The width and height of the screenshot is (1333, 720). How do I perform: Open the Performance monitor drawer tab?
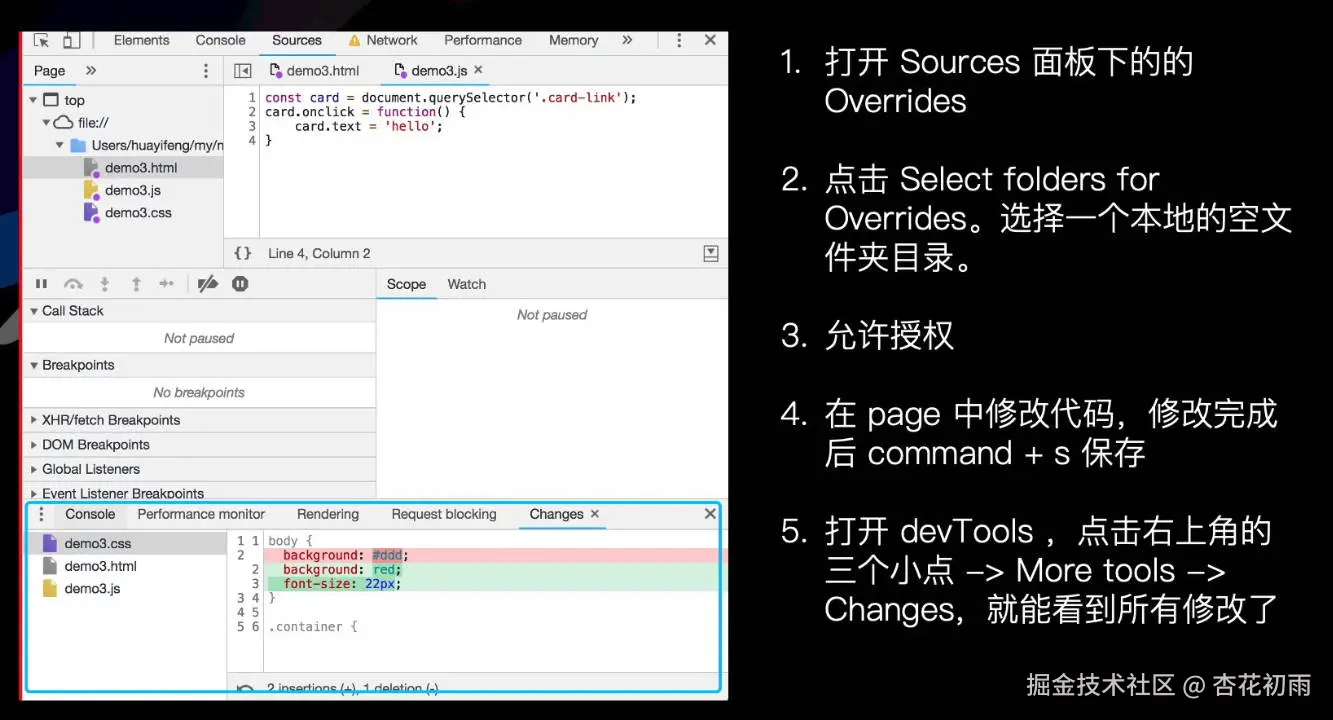[x=201, y=515]
